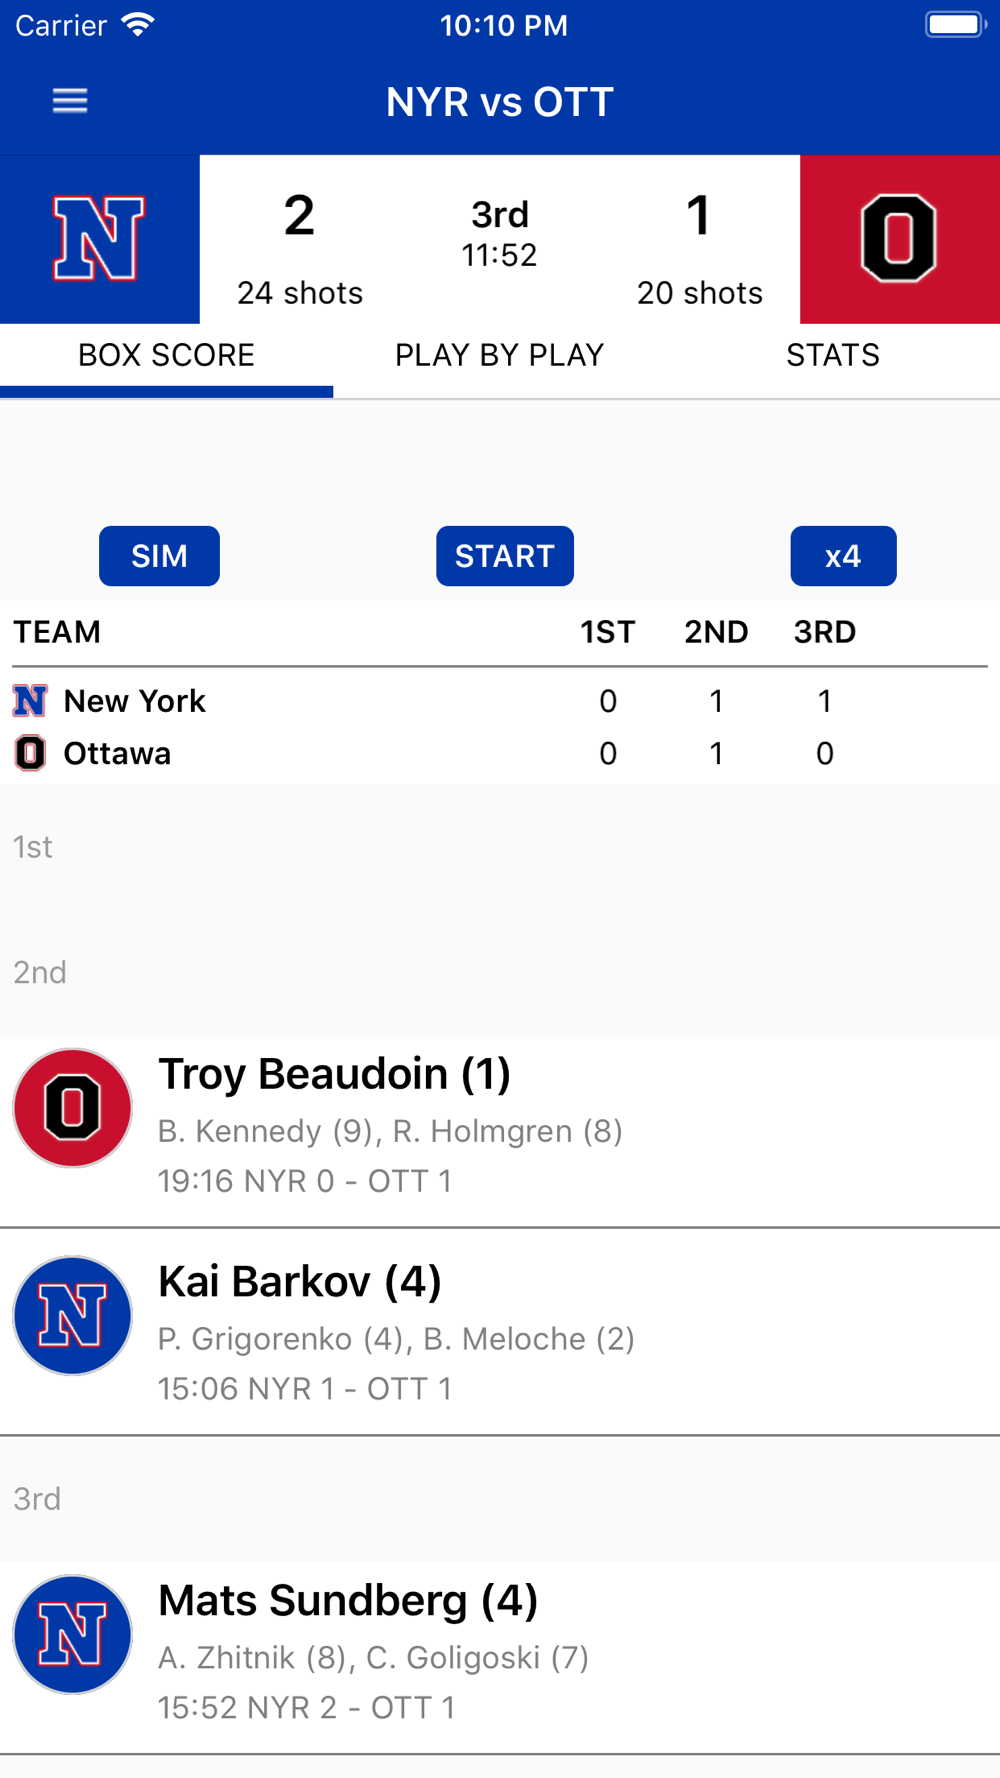The width and height of the screenshot is (1000, 1778).
Task: Hit the SIM button
Action: (159, 556)
